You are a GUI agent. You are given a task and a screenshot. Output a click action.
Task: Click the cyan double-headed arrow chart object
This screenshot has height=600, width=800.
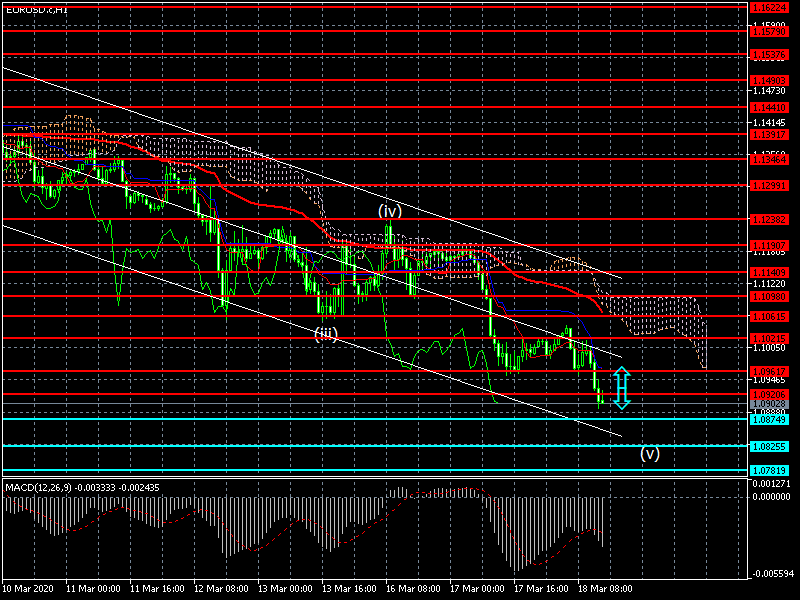tap(621, 388)
